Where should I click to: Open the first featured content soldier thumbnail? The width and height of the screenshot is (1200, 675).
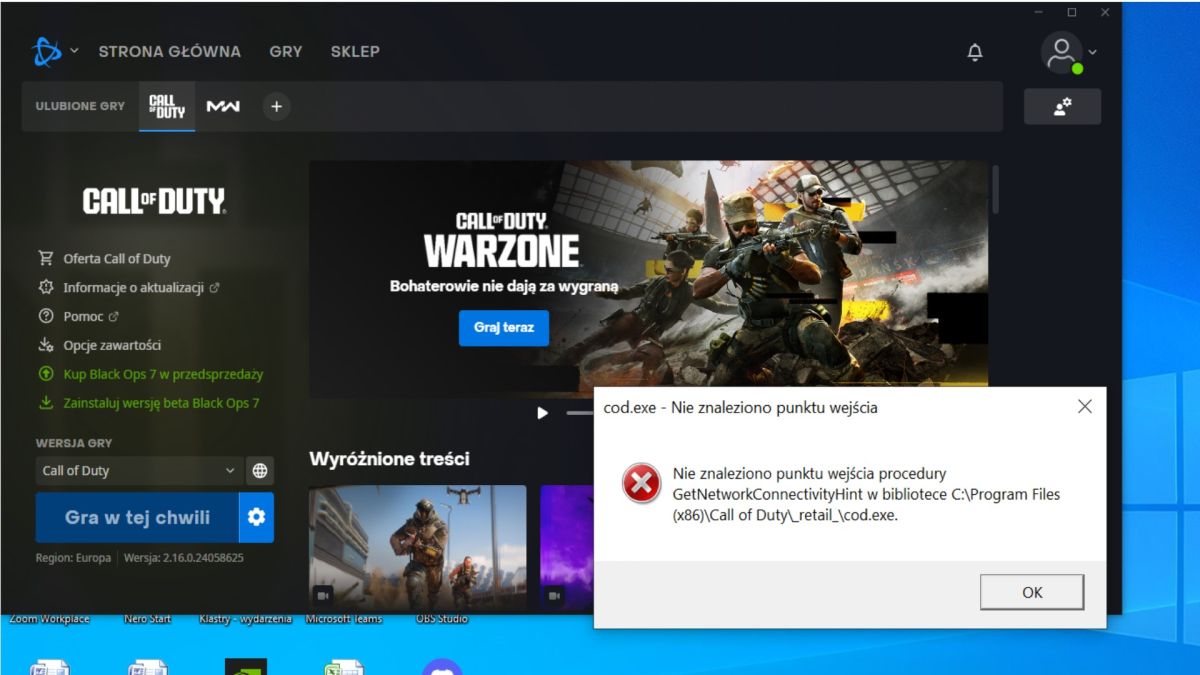[418, 548]
